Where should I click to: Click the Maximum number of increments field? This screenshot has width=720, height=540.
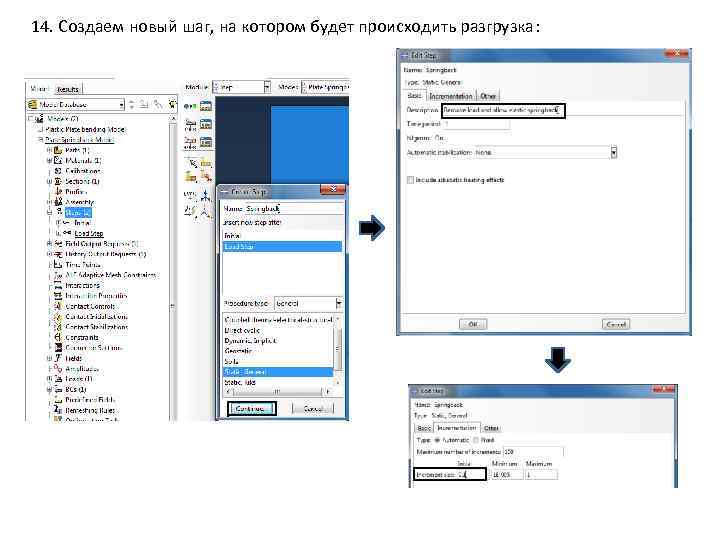533,452
